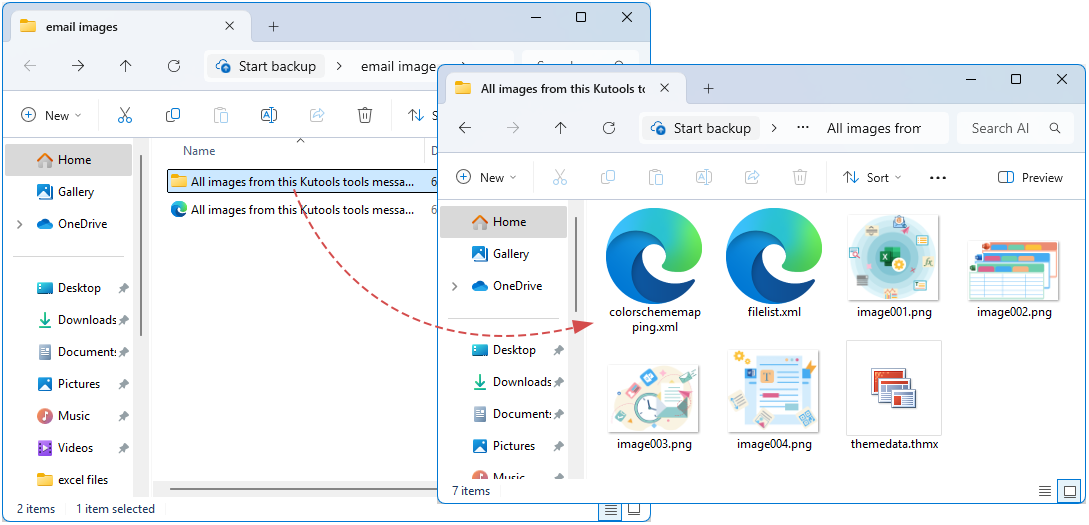Switch to details view in front window
This screenshot has height=525, width=1089.
1044,491
